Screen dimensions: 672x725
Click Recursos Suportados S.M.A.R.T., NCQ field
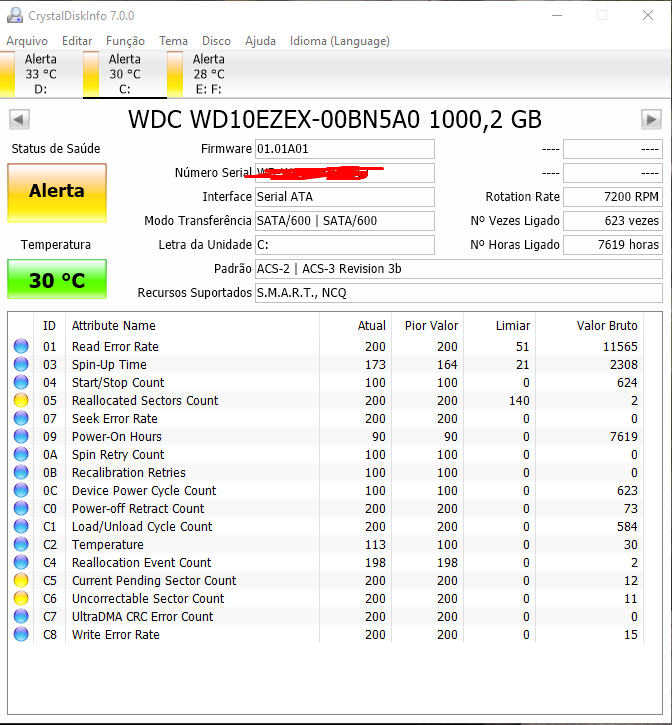[x=459, y=293]
